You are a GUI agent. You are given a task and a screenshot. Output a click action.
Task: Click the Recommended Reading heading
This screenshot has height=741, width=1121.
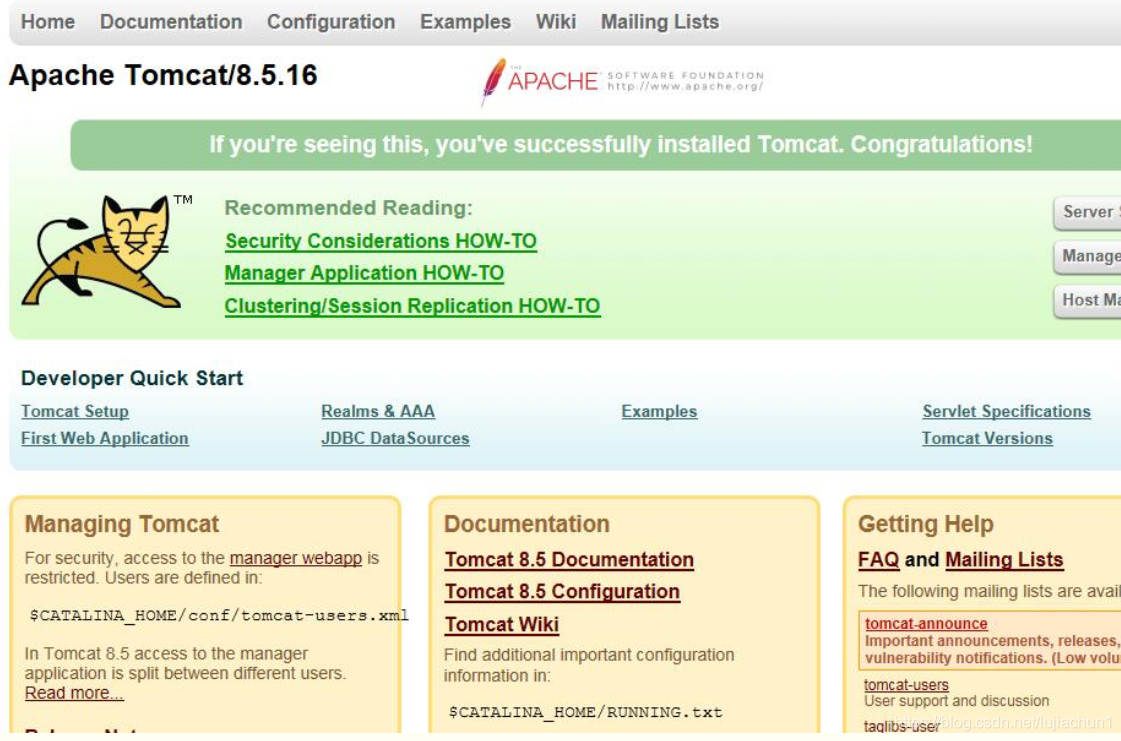click(349, 208)
